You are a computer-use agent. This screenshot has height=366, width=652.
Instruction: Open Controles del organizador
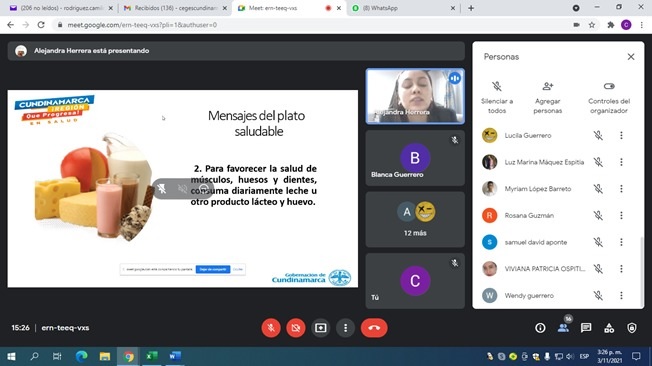pos(609,97)
